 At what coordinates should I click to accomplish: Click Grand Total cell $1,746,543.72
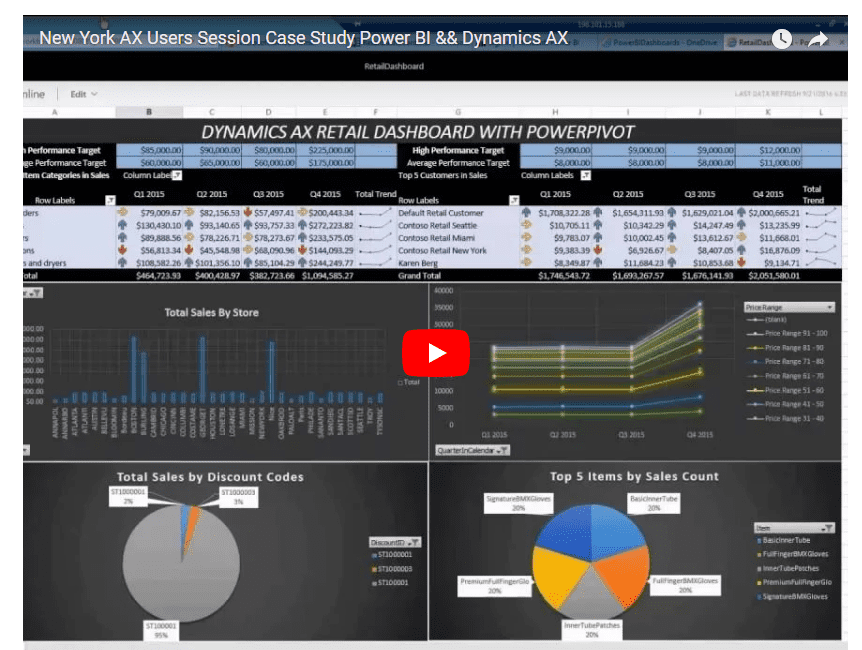563,276
